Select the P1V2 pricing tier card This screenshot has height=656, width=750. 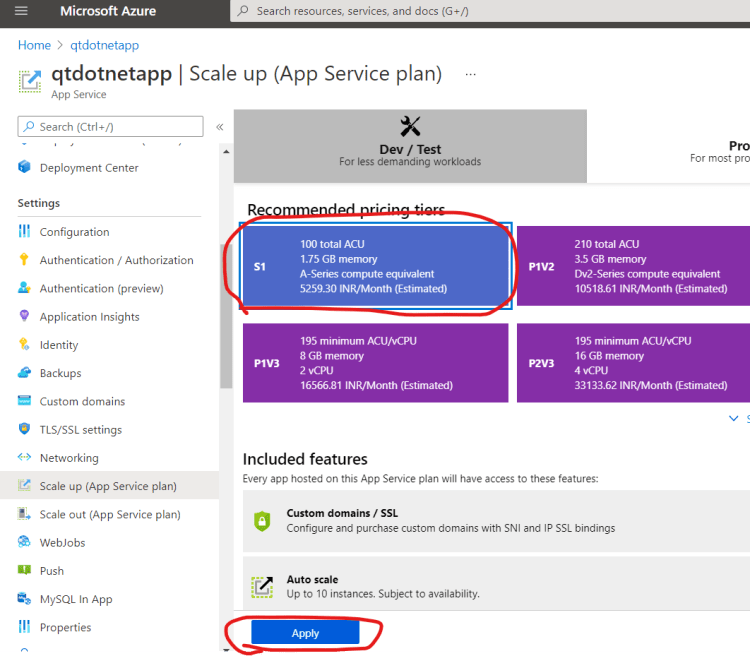(633, 266)
